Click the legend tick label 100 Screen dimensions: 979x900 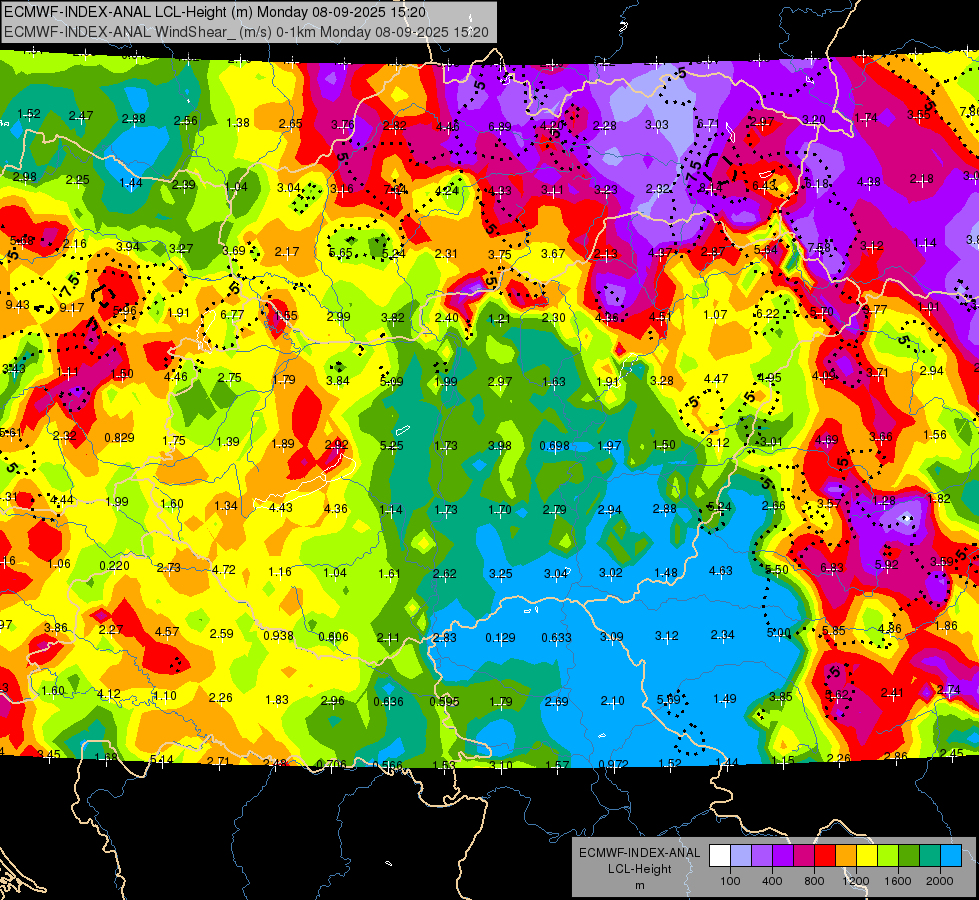coord(731,881)
